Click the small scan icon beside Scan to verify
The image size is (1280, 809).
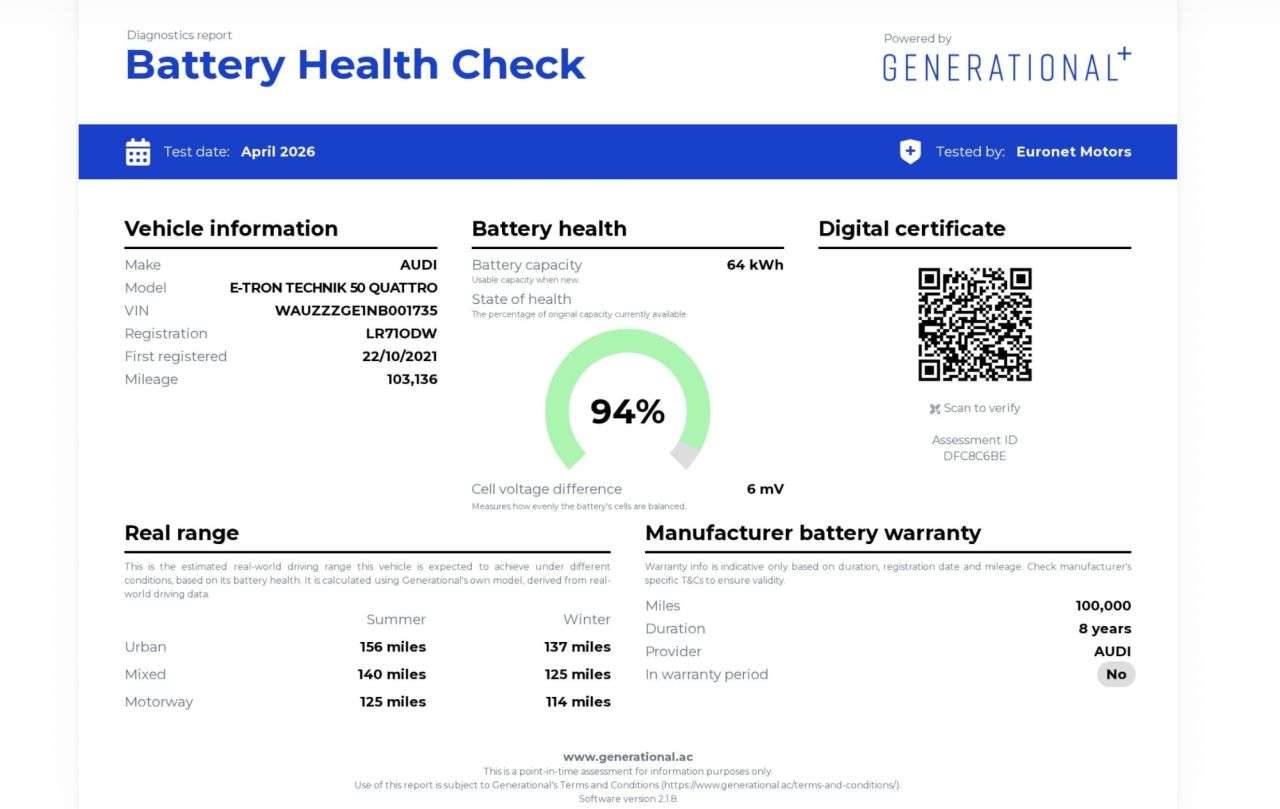pyautogui.click(x=934, y=408)
